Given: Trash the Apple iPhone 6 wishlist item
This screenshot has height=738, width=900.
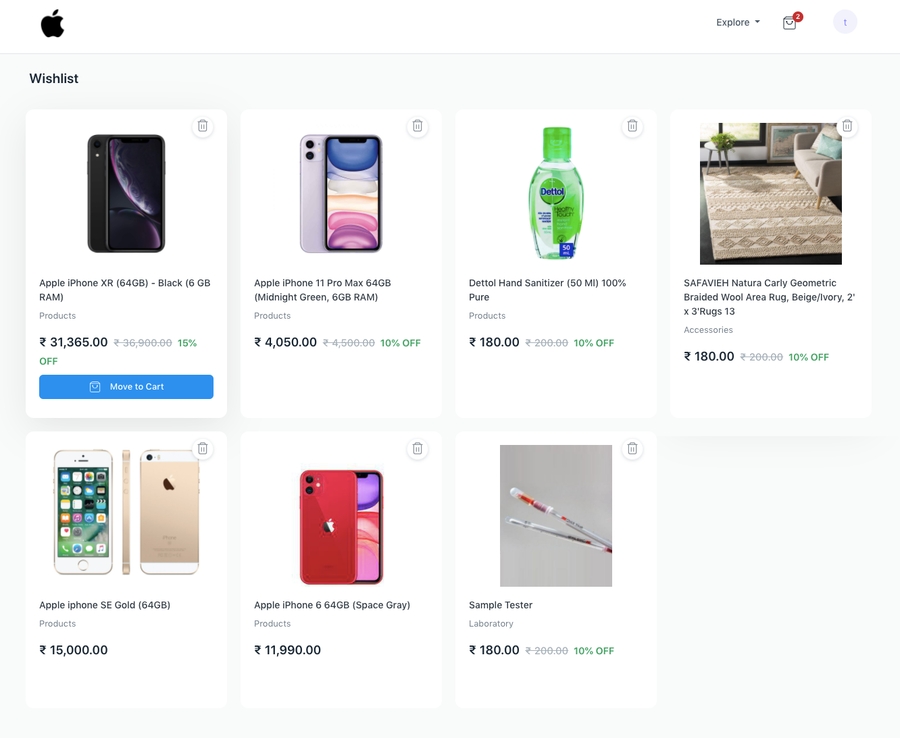Looking at the screenshot, I should [418, 449].
